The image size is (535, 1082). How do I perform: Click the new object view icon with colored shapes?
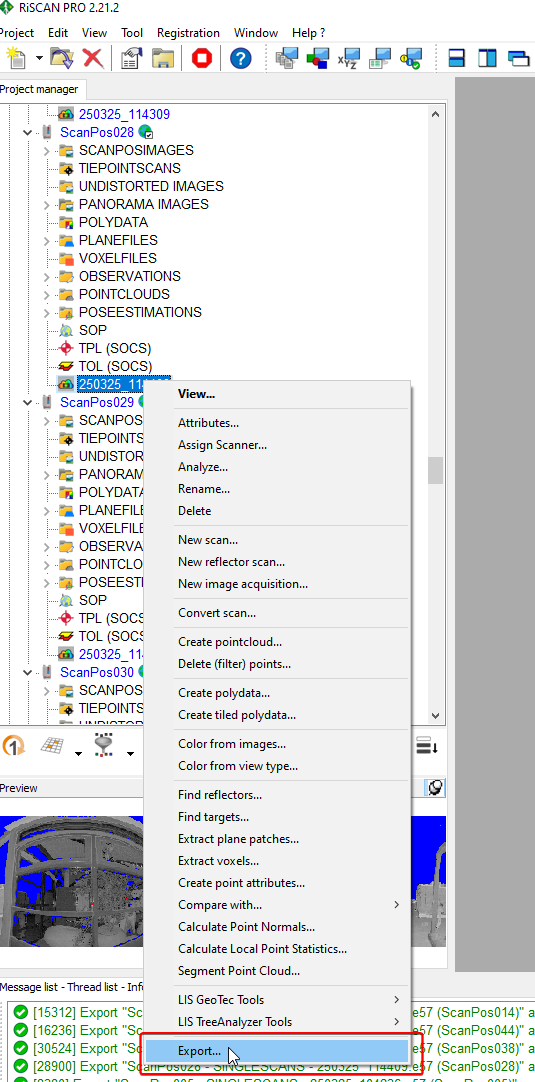(318, 58)
